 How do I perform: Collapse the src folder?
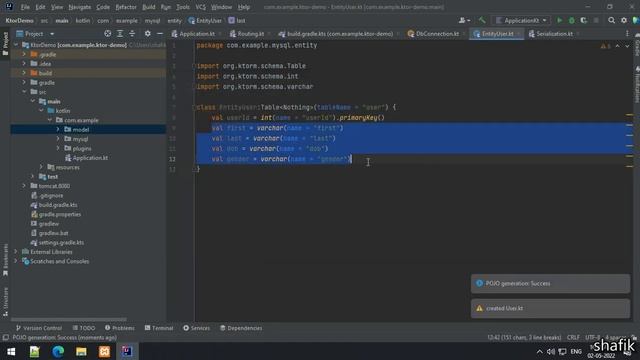click(x=24, y=92)
